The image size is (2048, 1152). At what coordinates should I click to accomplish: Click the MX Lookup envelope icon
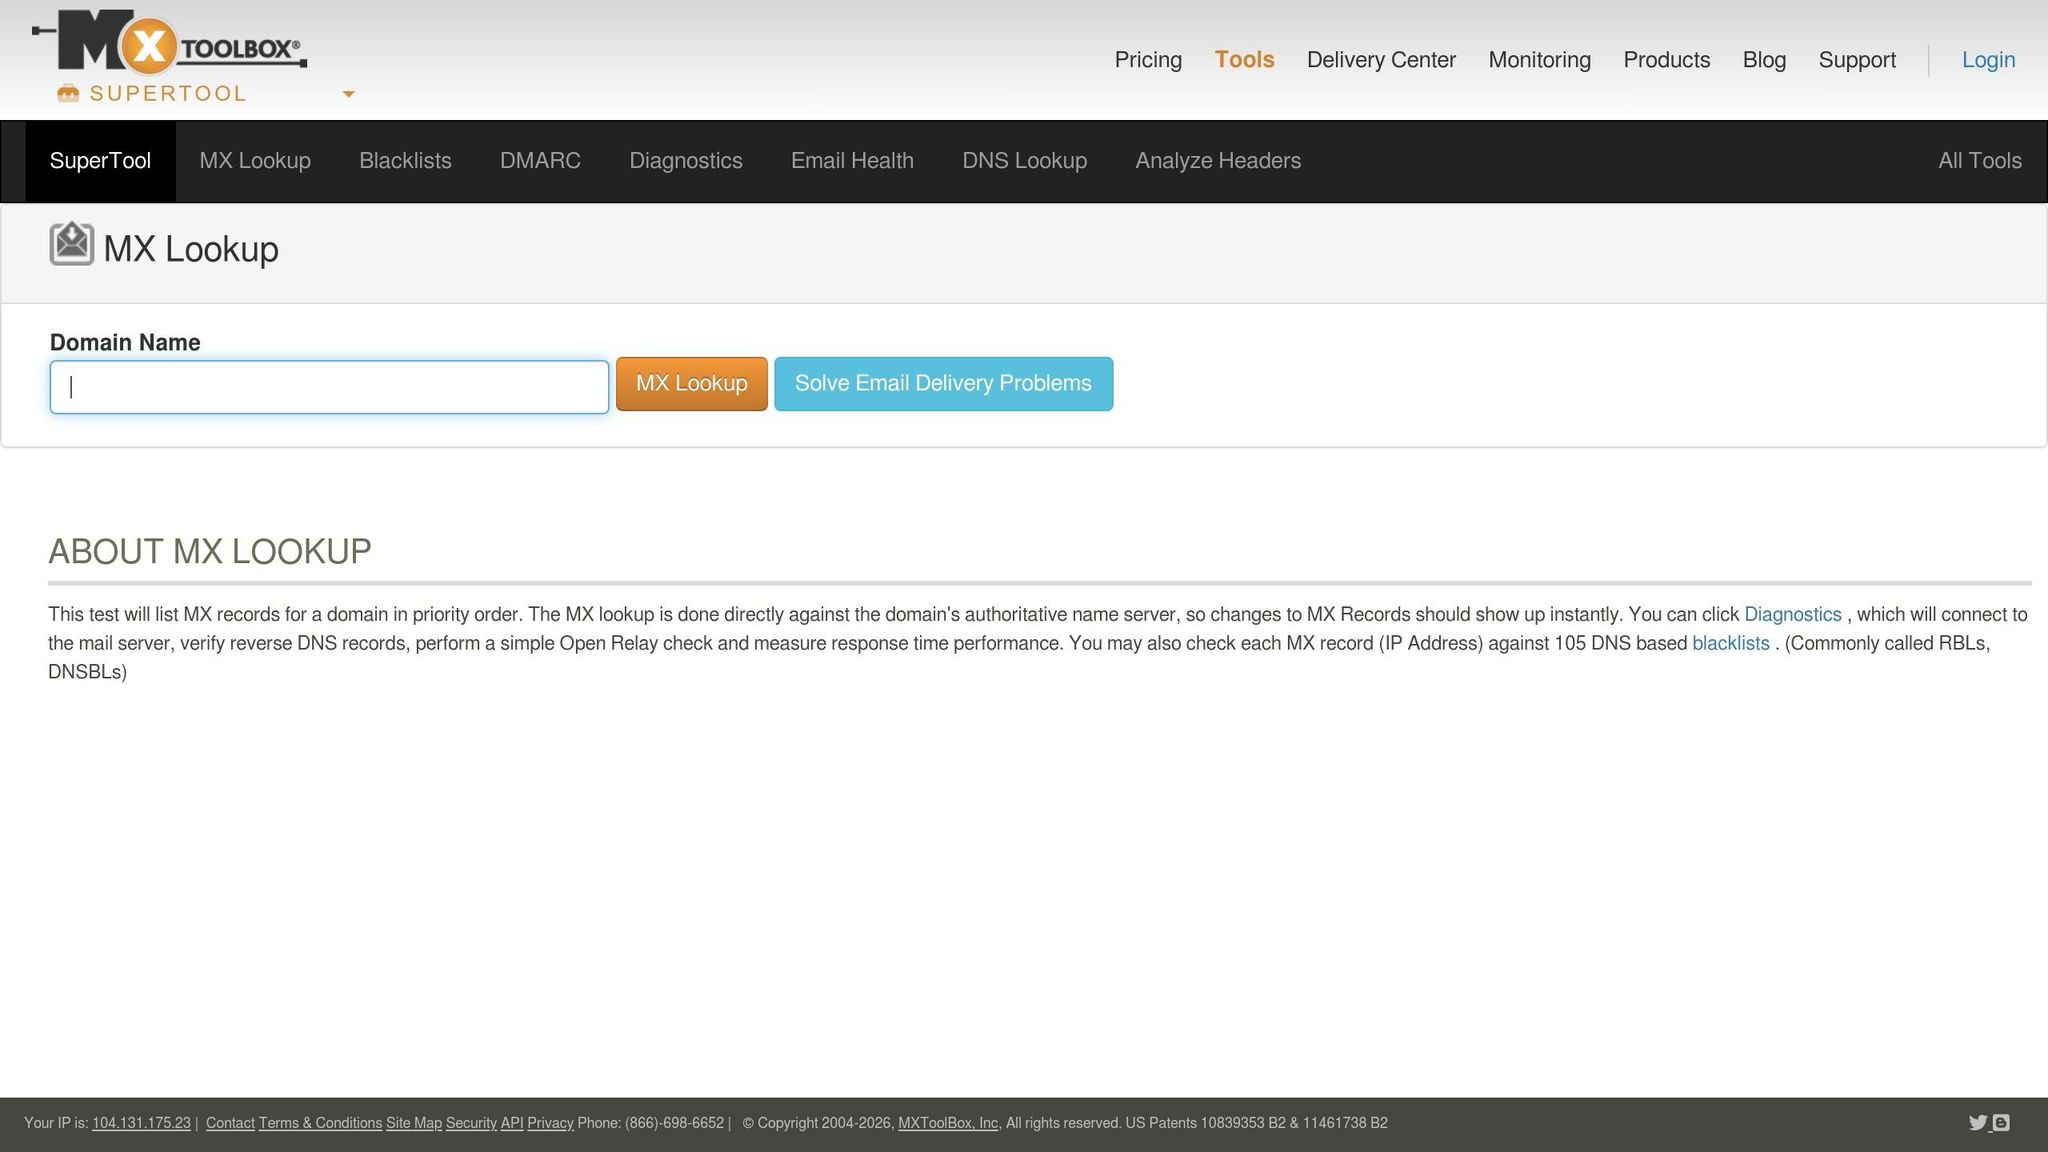click(71, 244)
